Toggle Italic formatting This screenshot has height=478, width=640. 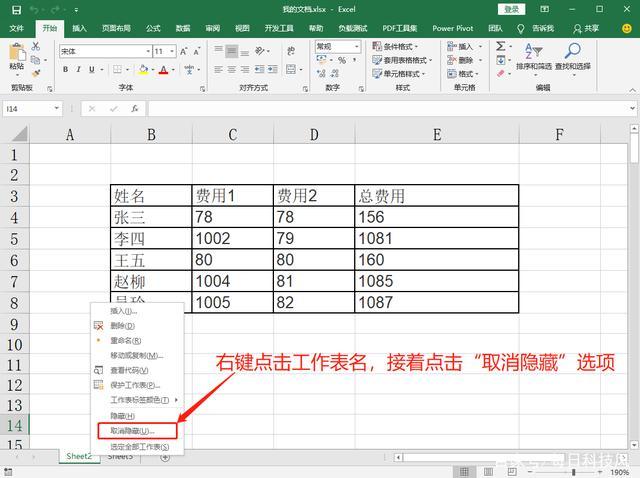coord(78,69)
